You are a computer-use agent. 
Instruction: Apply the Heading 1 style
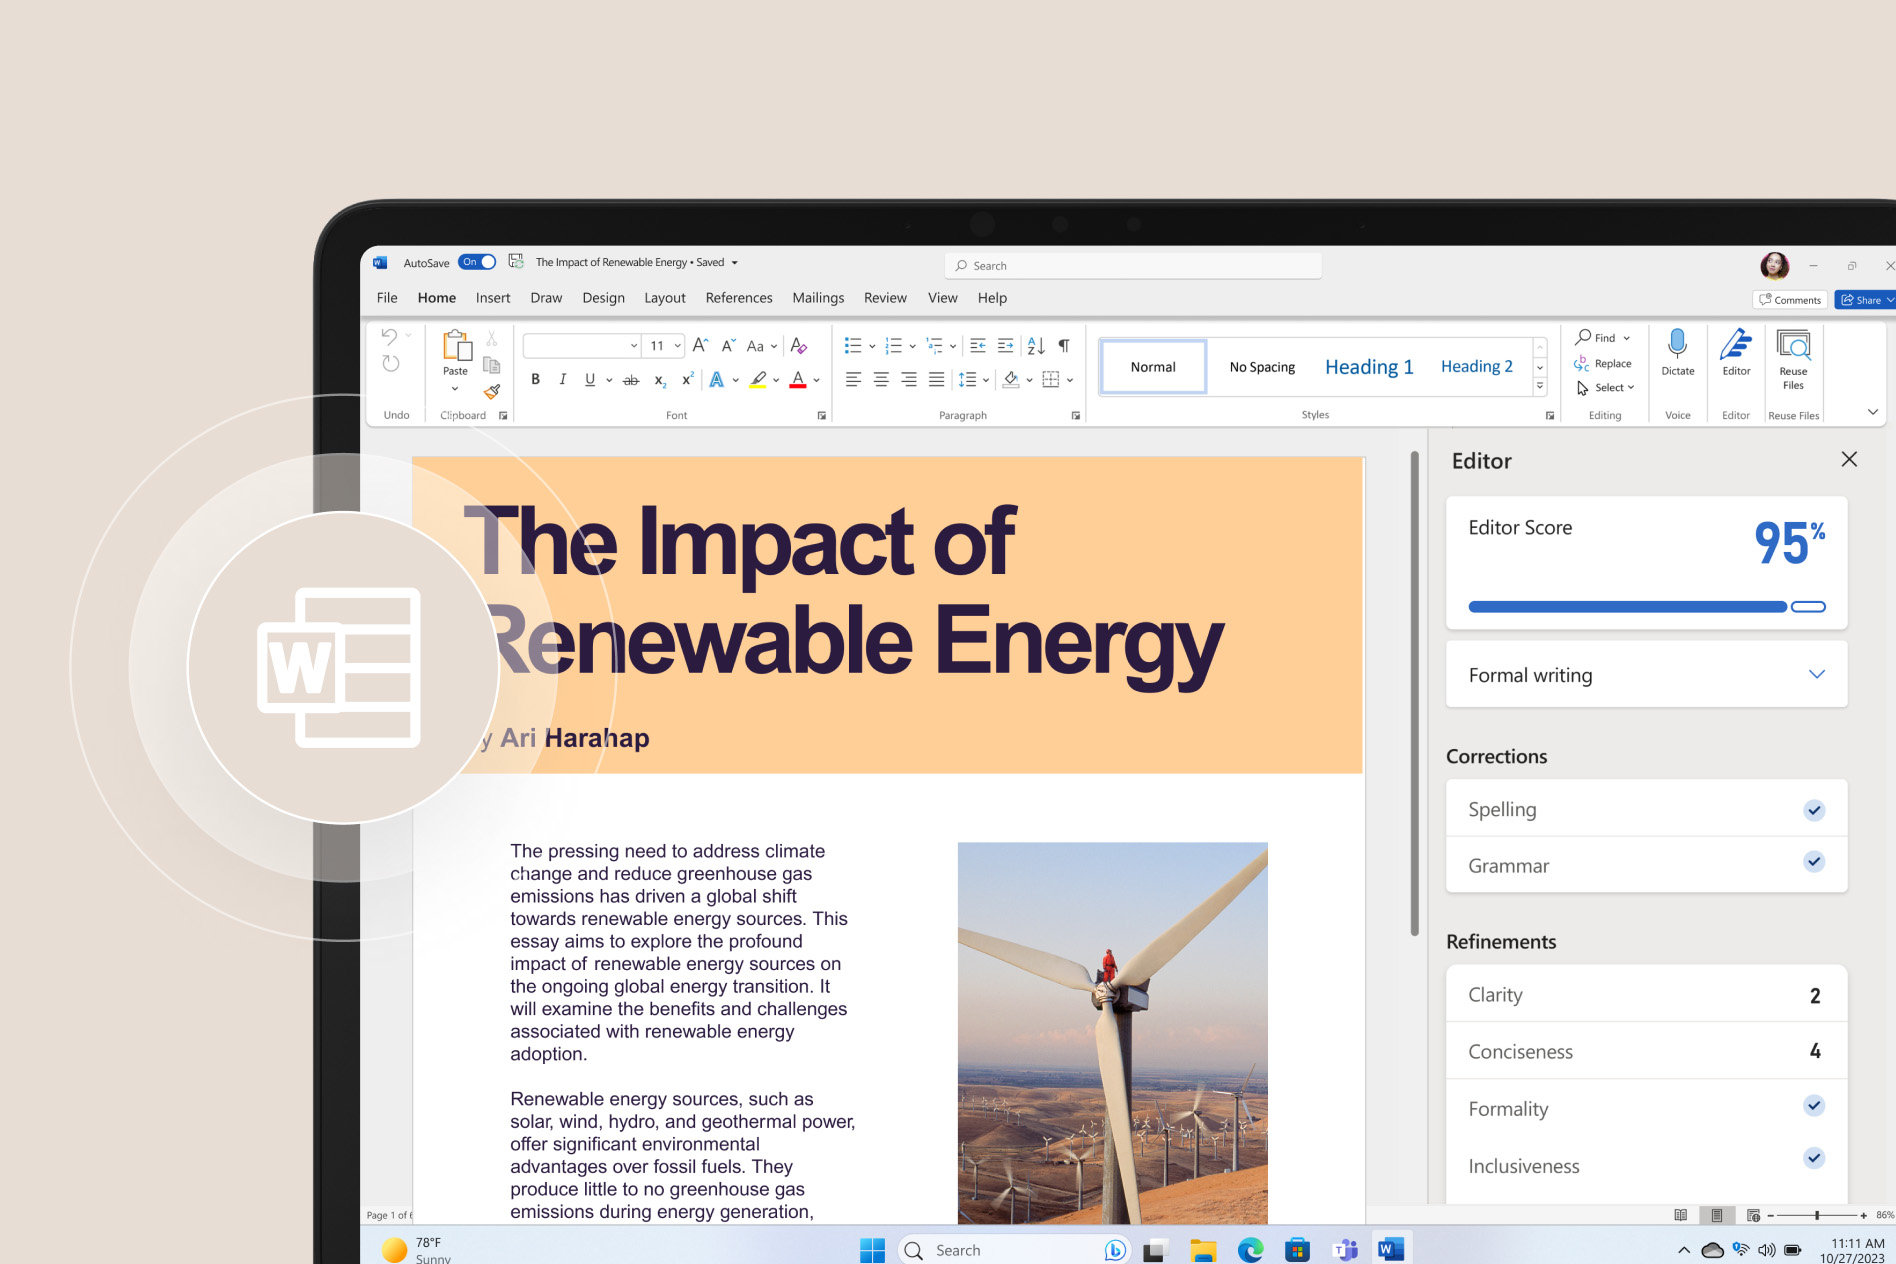point(1368,366)
